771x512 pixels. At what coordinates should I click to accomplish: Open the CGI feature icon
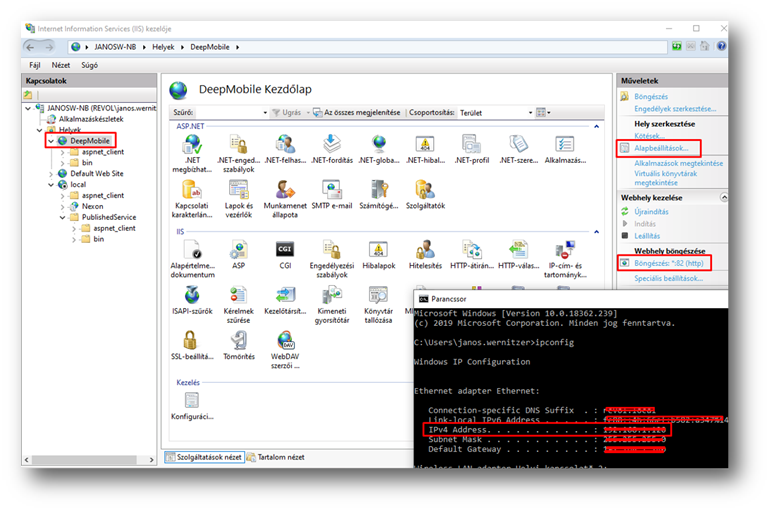tap(285, 250)
